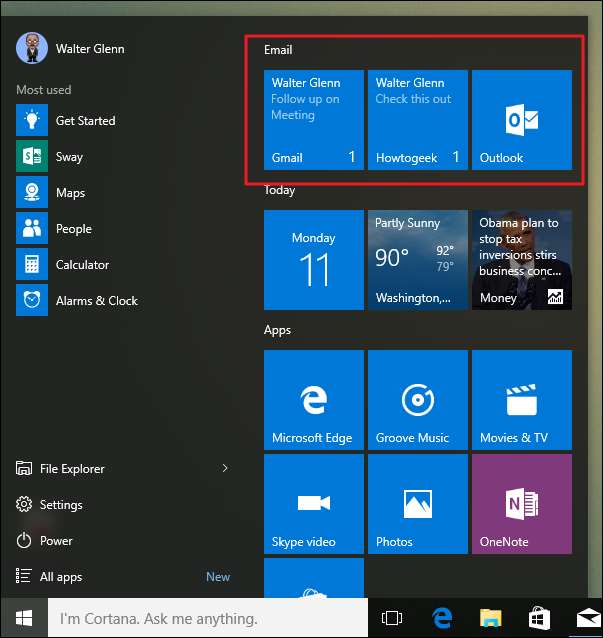Expand the File Explorer jump list arrow
This screenshot has height=638, width=603.
coord(225,468)
